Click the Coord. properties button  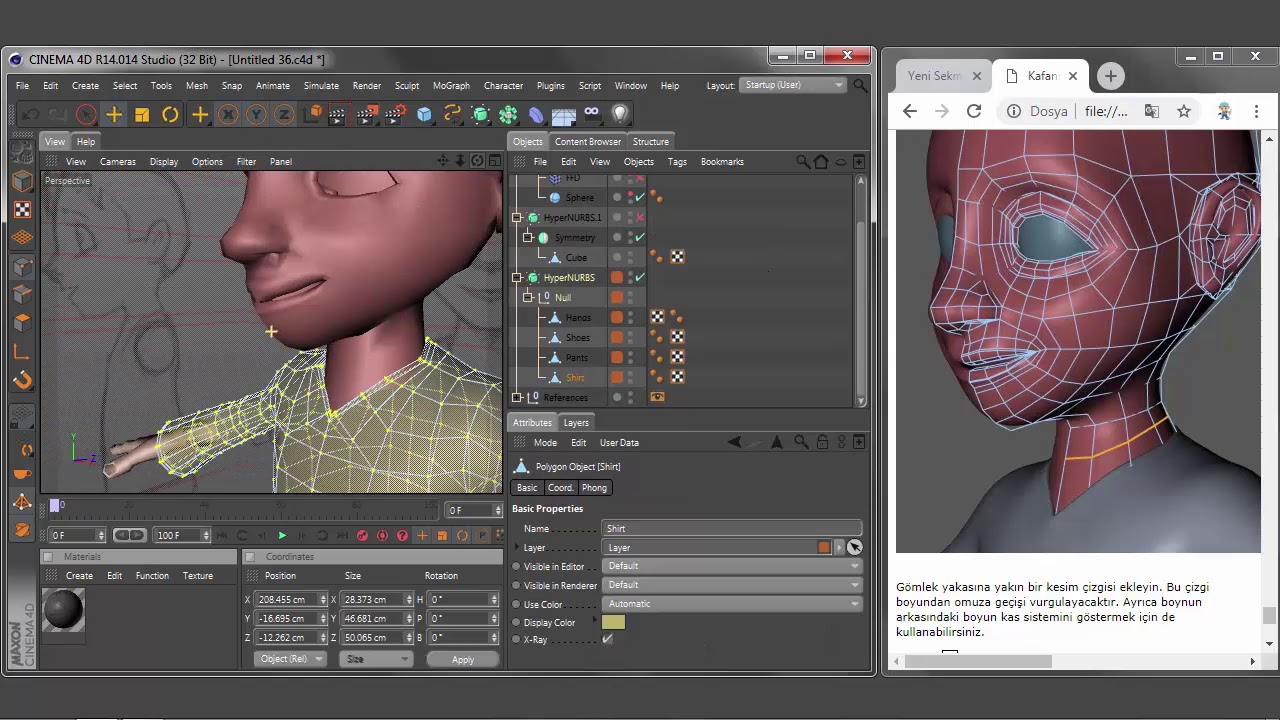(560, 488)
